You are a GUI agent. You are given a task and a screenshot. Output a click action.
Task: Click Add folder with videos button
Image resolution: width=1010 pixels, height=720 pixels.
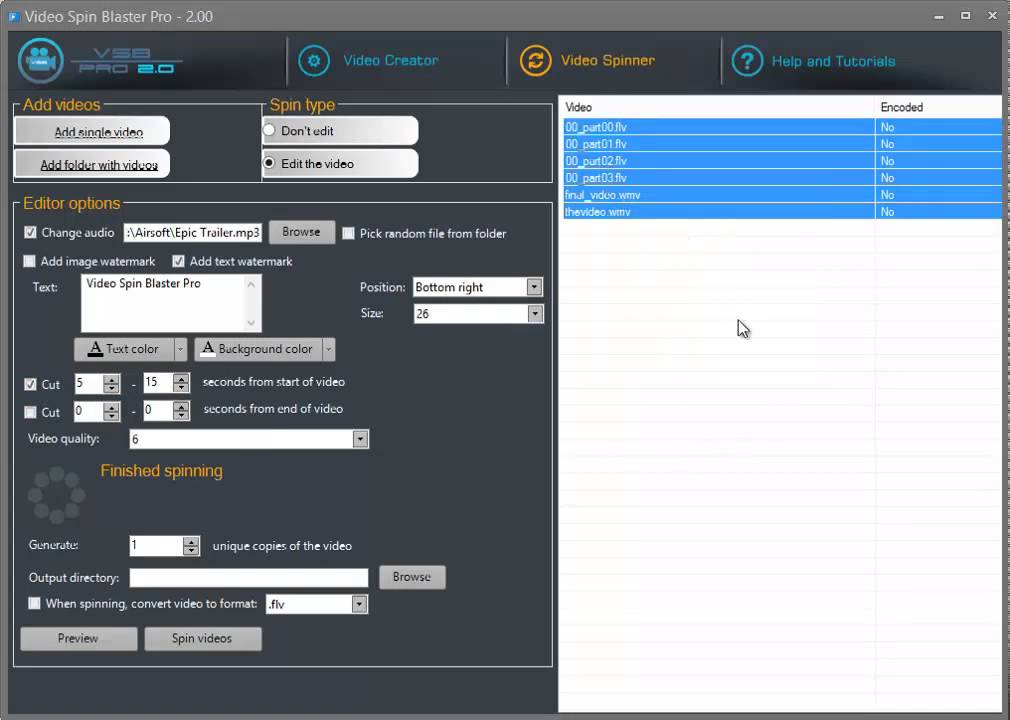92,164
